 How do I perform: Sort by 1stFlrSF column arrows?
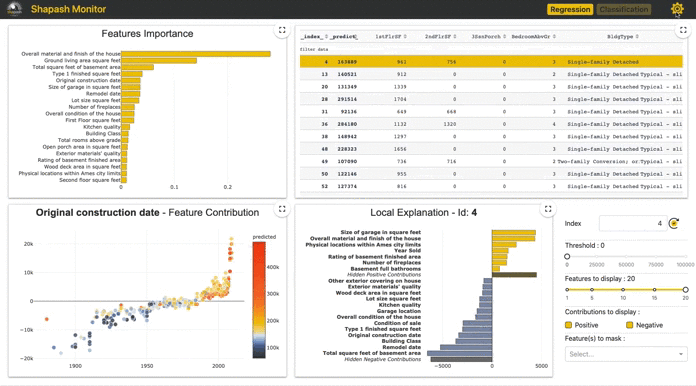[405, 36]
